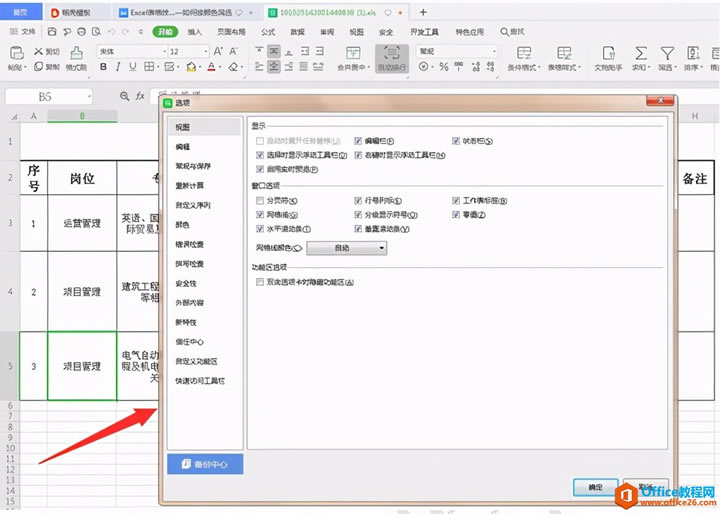Click the Paste icon in ribbon
Viewport: 720px width, 514px height.
coord(17,53)
